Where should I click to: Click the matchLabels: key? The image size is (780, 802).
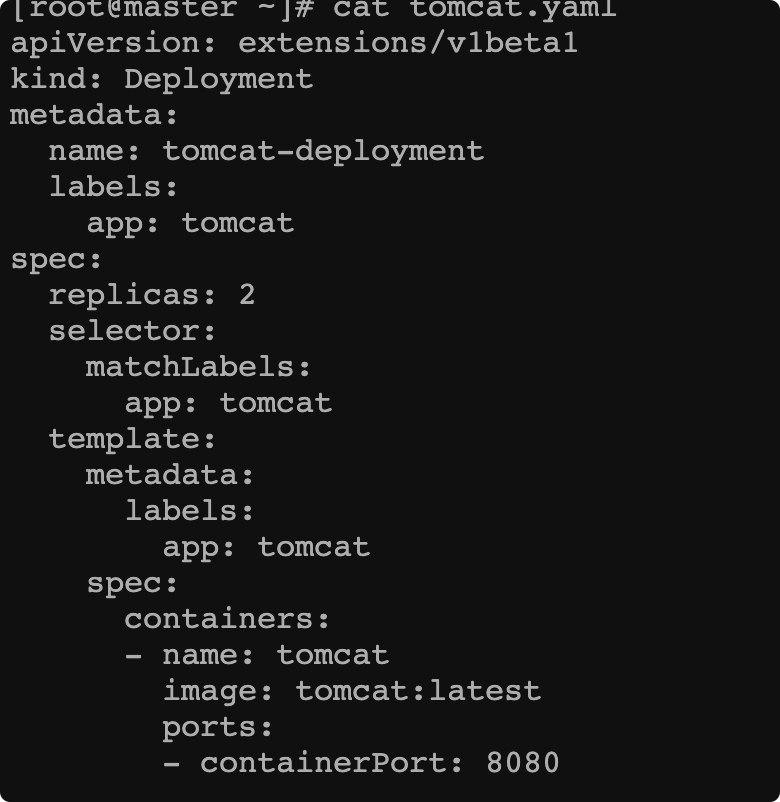[198, 367]
